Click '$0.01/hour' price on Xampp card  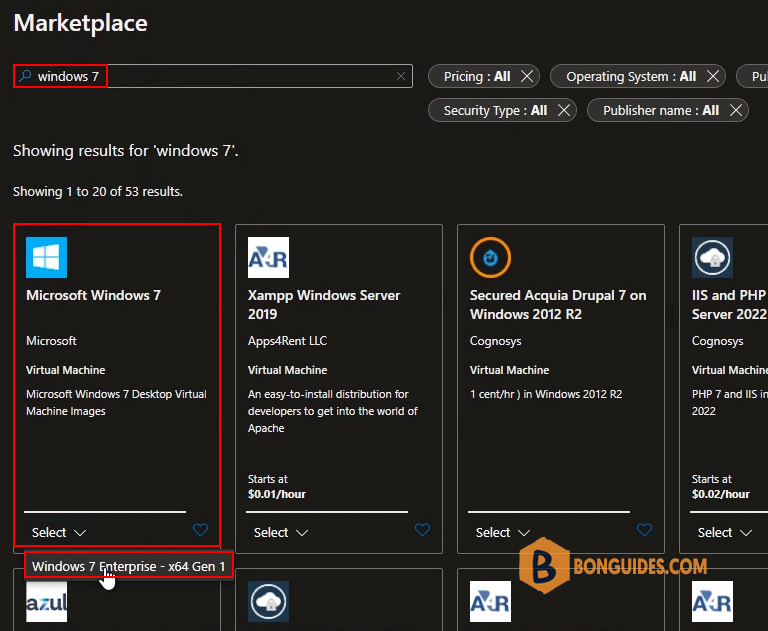click(277, 494)
